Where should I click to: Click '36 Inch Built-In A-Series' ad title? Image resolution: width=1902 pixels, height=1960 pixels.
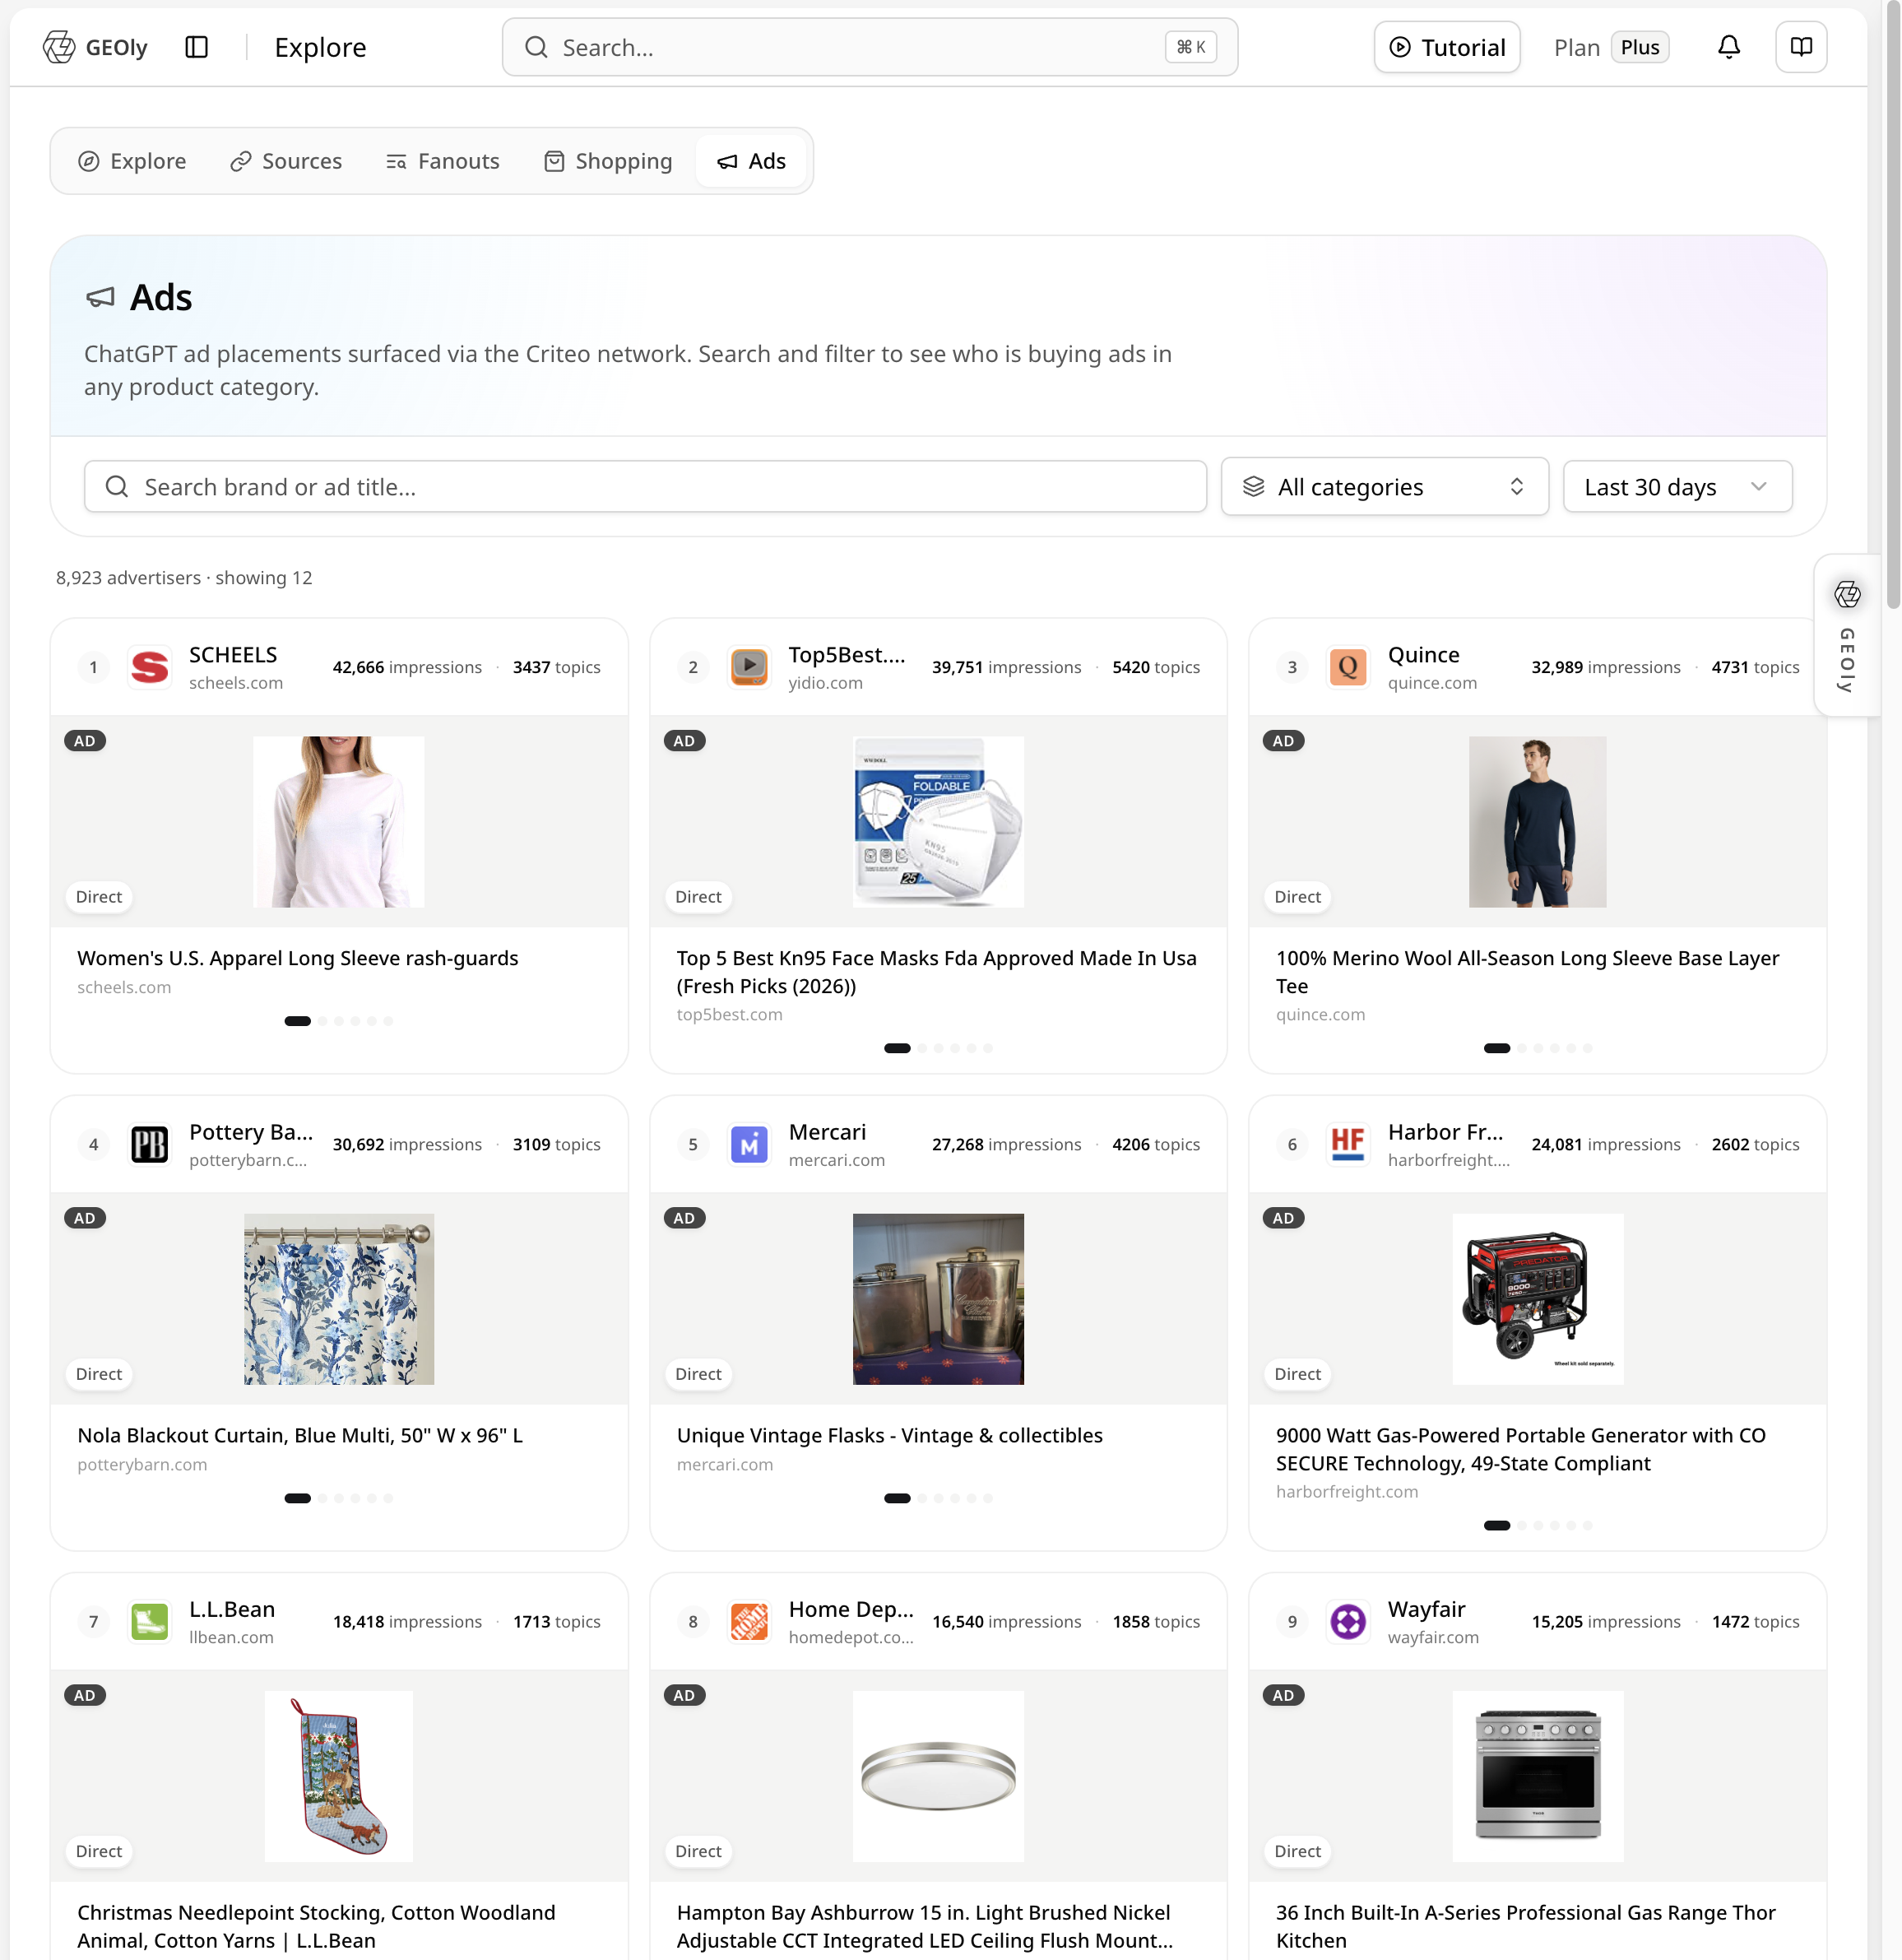click(1525, 1926)
